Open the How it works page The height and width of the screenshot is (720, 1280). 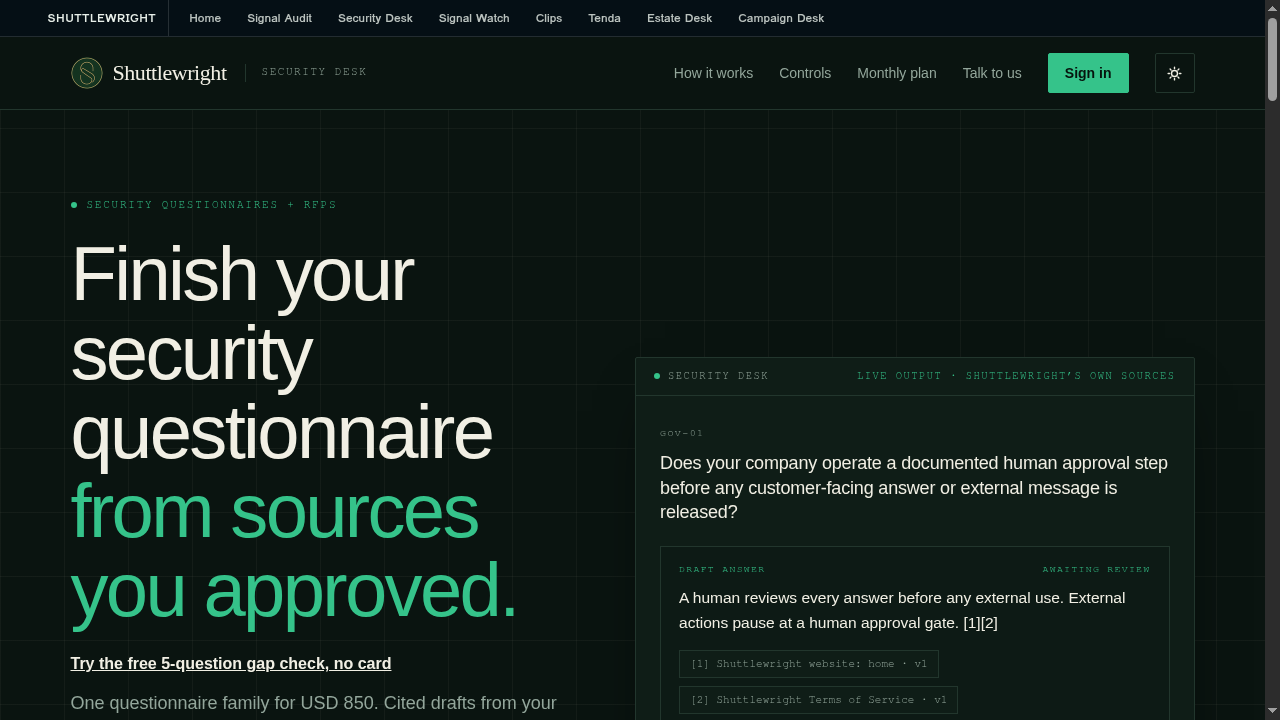(713, 73)
